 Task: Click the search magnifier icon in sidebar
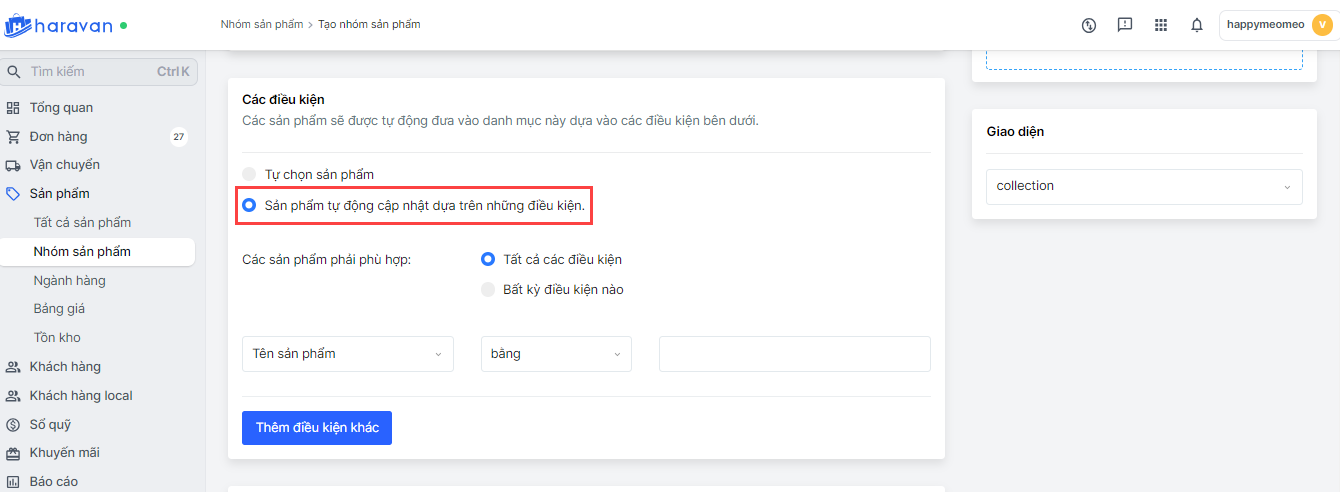pos(14,72)
